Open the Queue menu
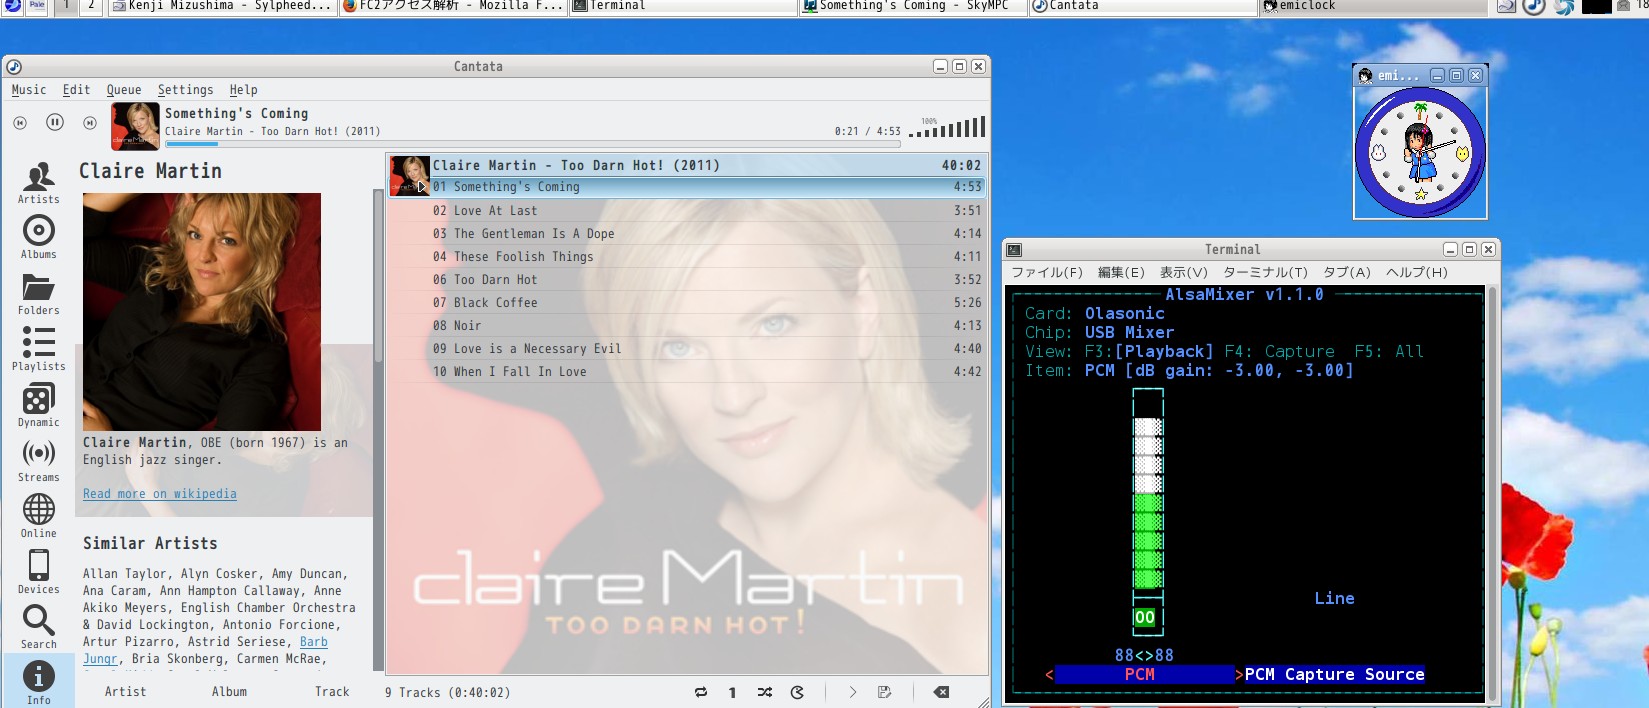 [124, 90]
